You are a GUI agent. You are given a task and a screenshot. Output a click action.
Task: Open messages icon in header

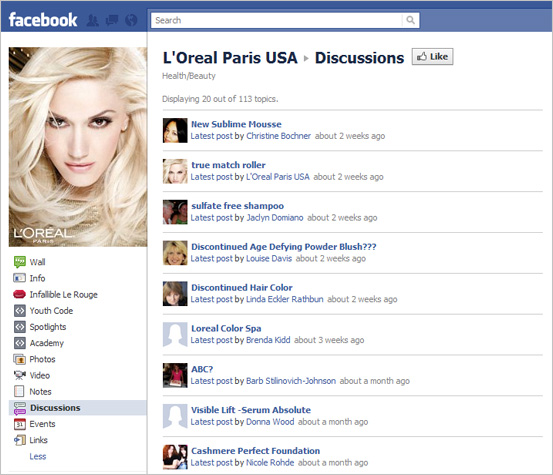pyautogui.click(x=112, y=20)
